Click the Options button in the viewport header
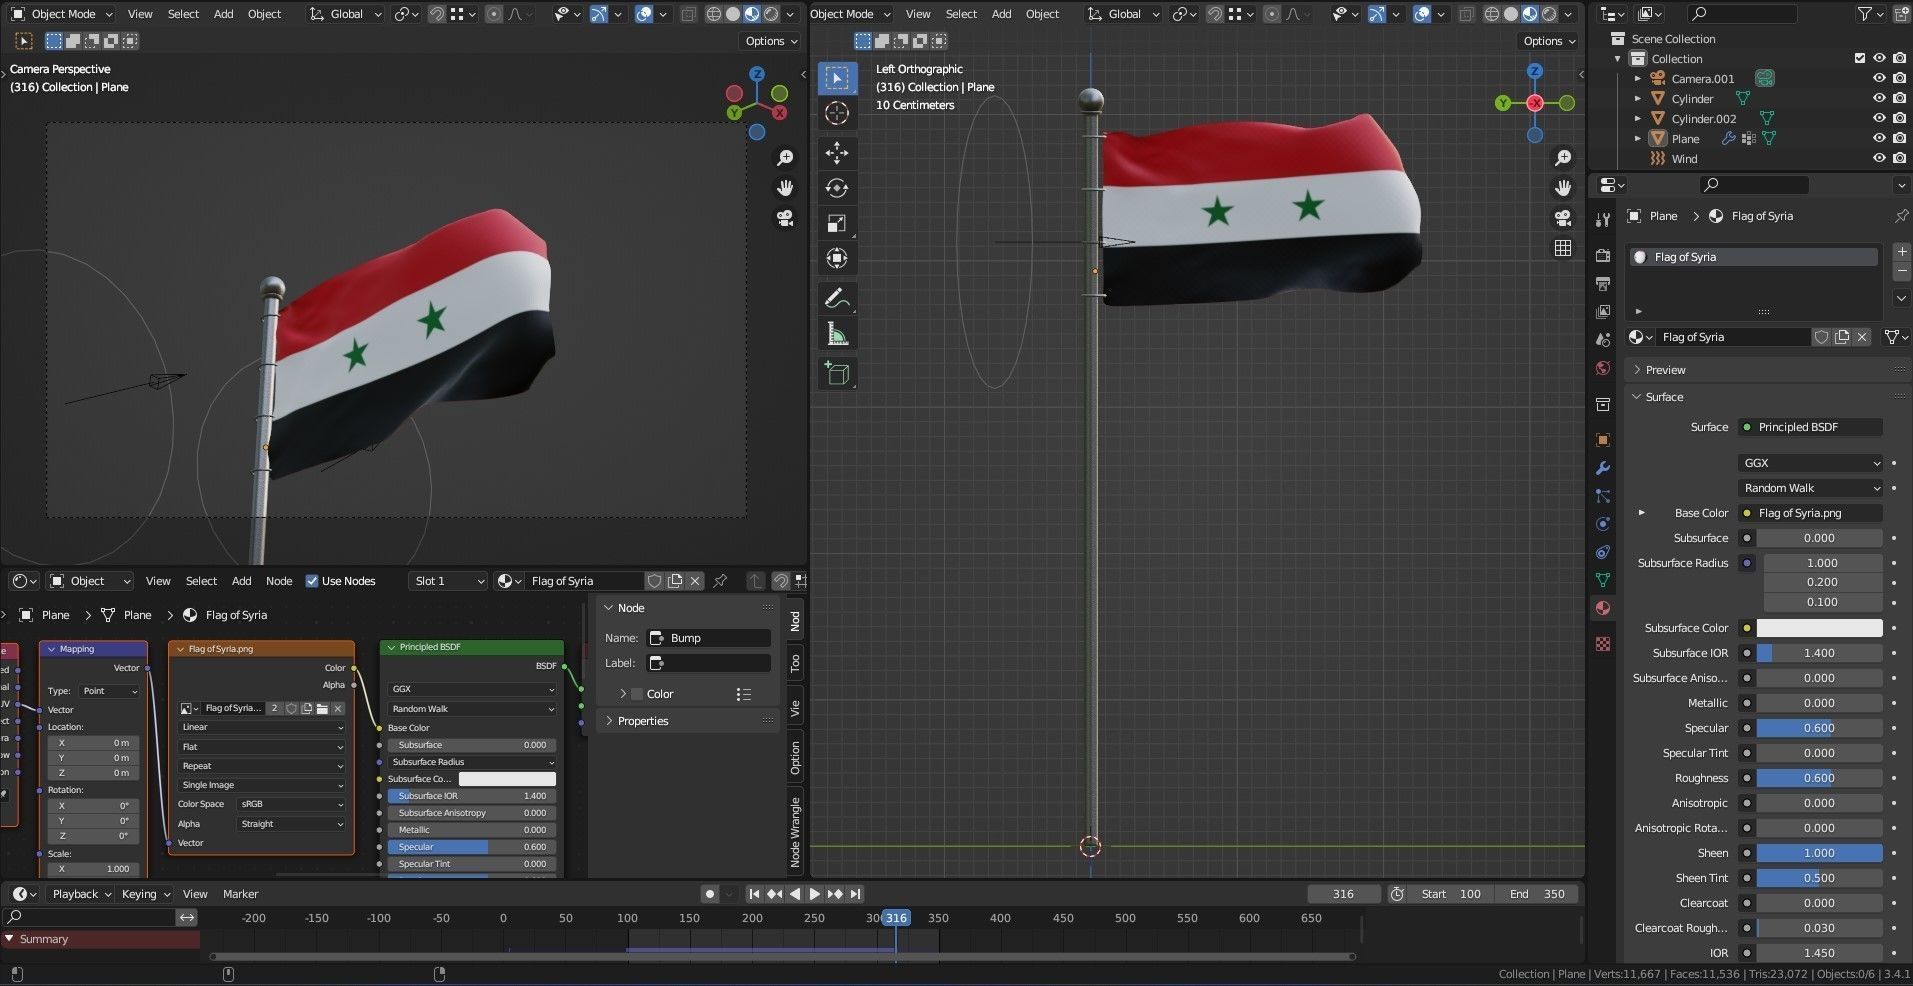Viewport: 1913px width, 986px height. (768, 40)
